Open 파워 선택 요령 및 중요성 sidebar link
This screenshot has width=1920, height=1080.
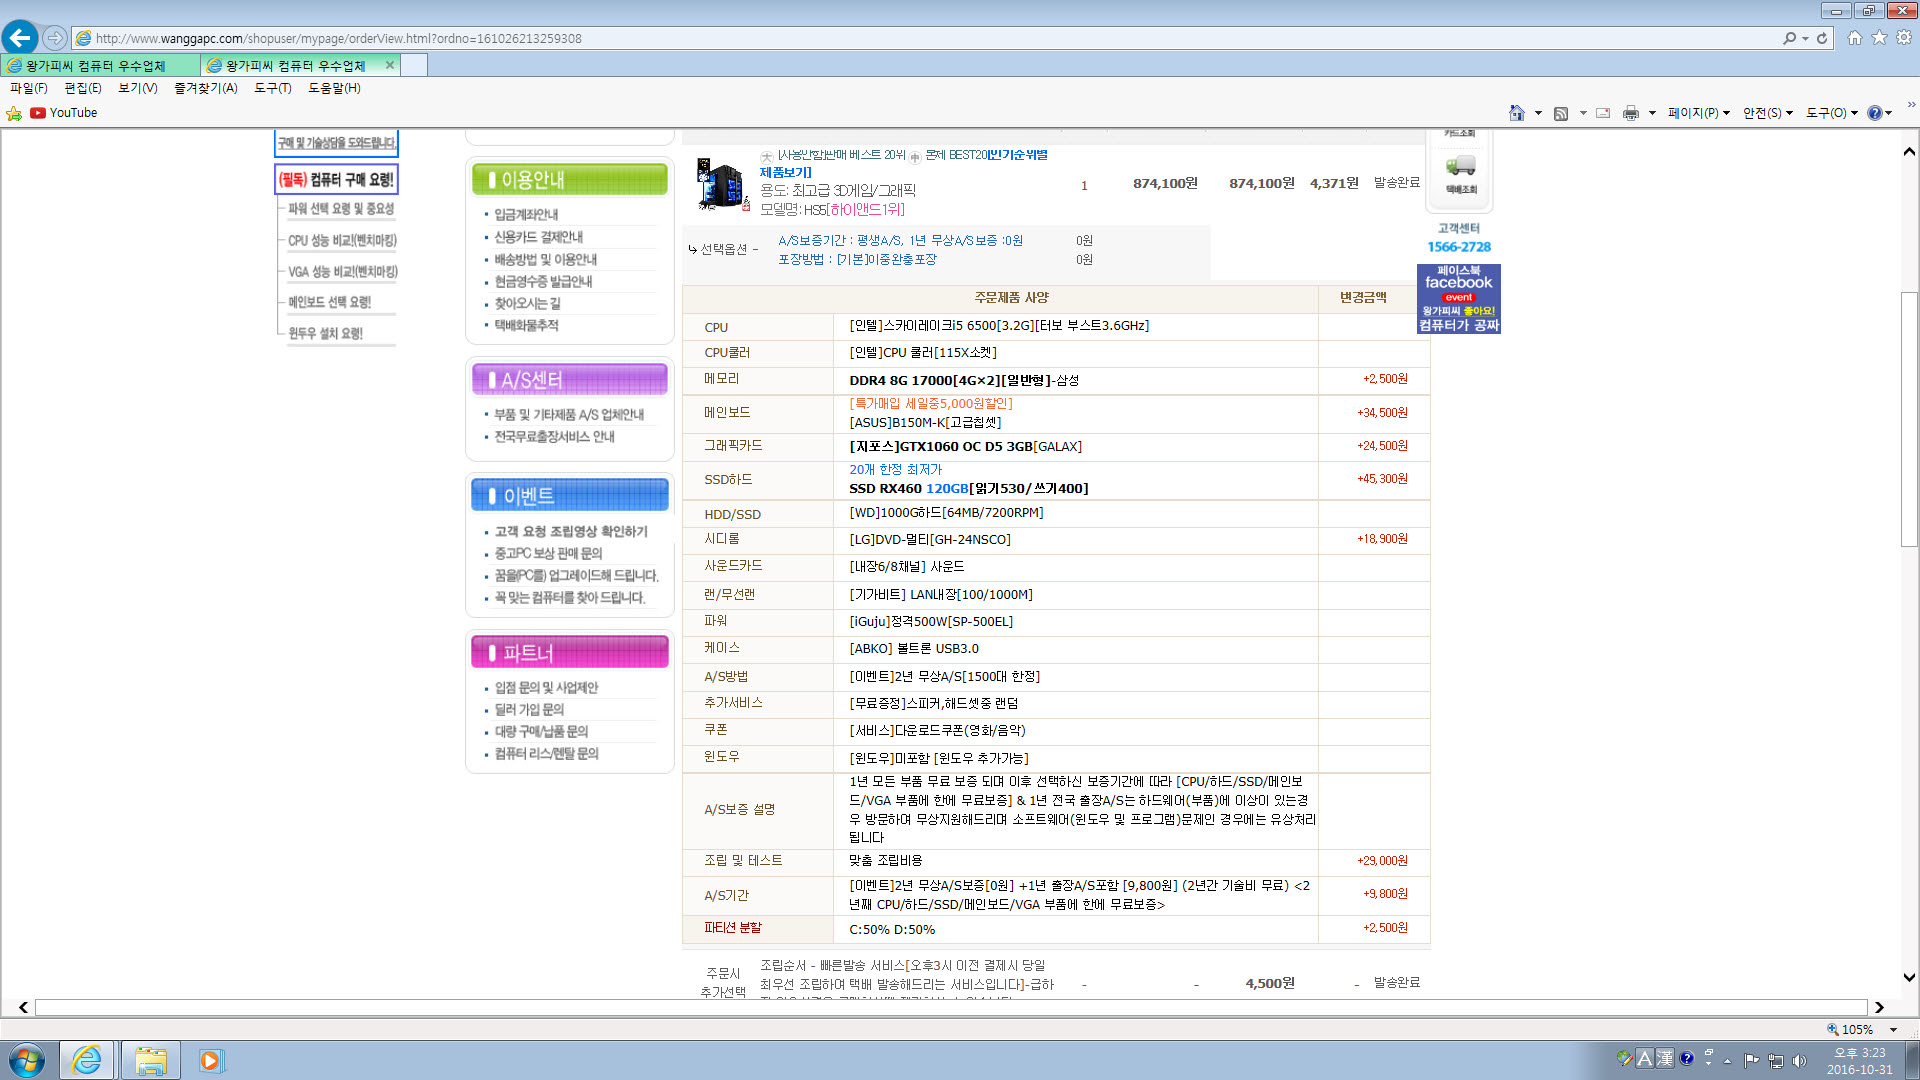(341, 209)
